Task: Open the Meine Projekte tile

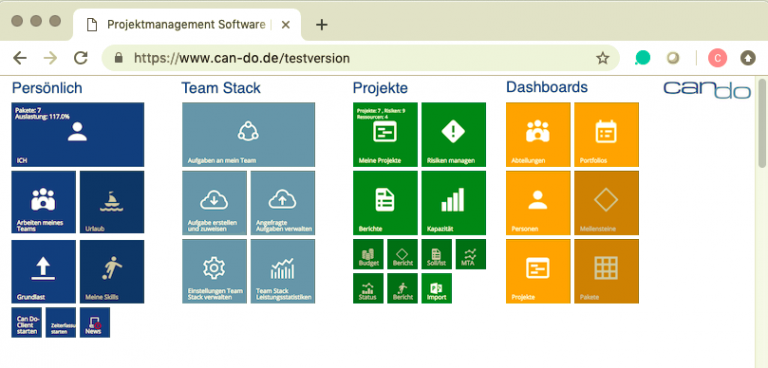Action: click(385, 135)
